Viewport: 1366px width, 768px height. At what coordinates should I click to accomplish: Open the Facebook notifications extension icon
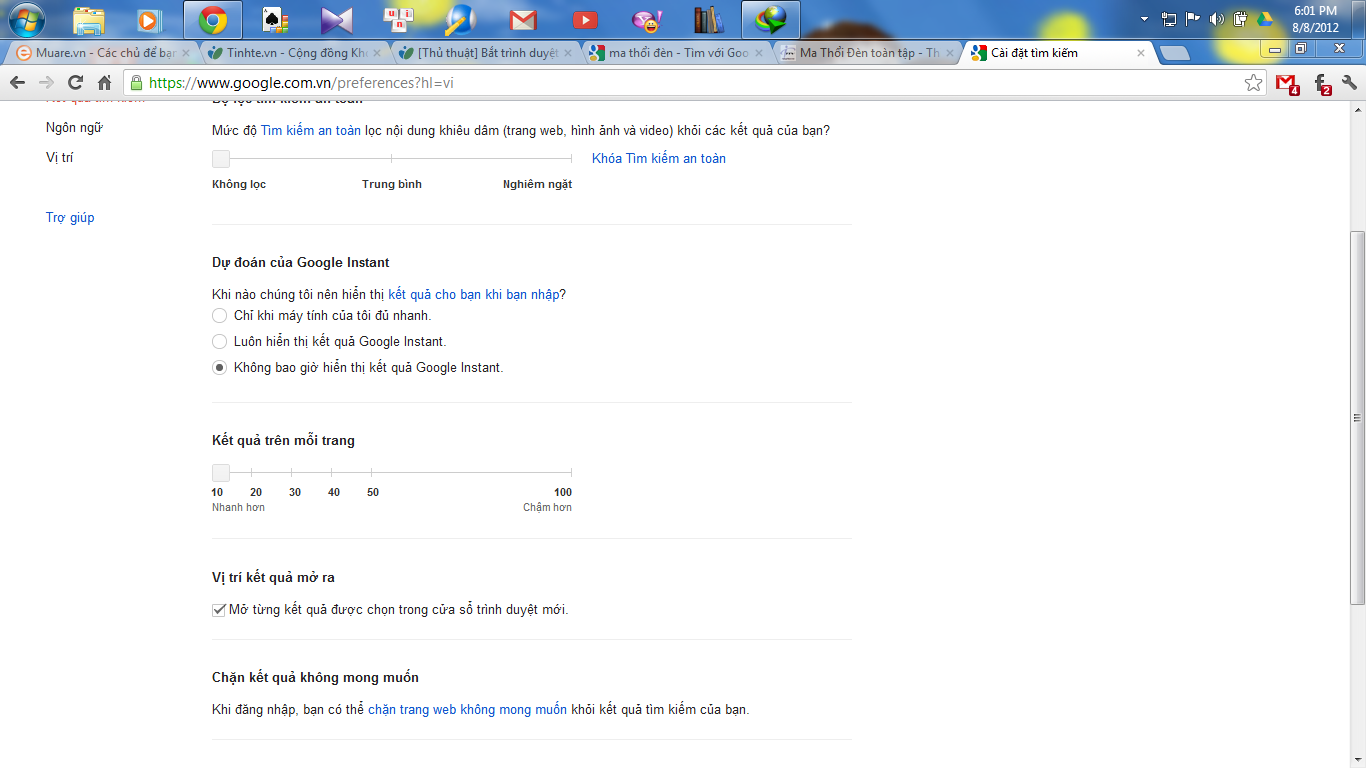coord(1321,84)
